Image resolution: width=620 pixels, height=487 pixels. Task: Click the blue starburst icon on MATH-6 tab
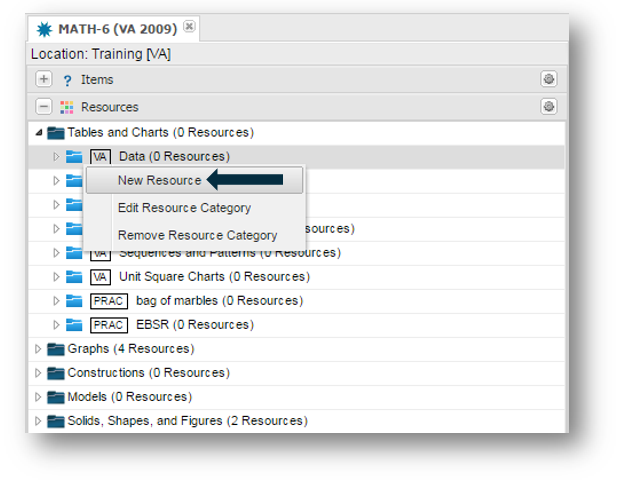(x=44, y=29)
